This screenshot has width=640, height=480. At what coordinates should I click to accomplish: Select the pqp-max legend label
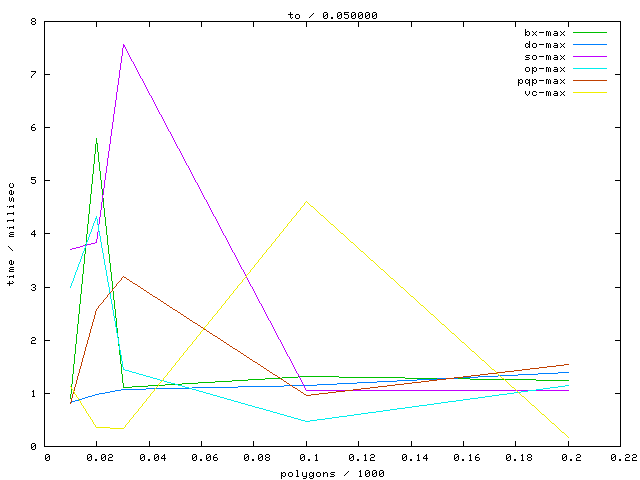pyautogui.click(x=542, y=81)
